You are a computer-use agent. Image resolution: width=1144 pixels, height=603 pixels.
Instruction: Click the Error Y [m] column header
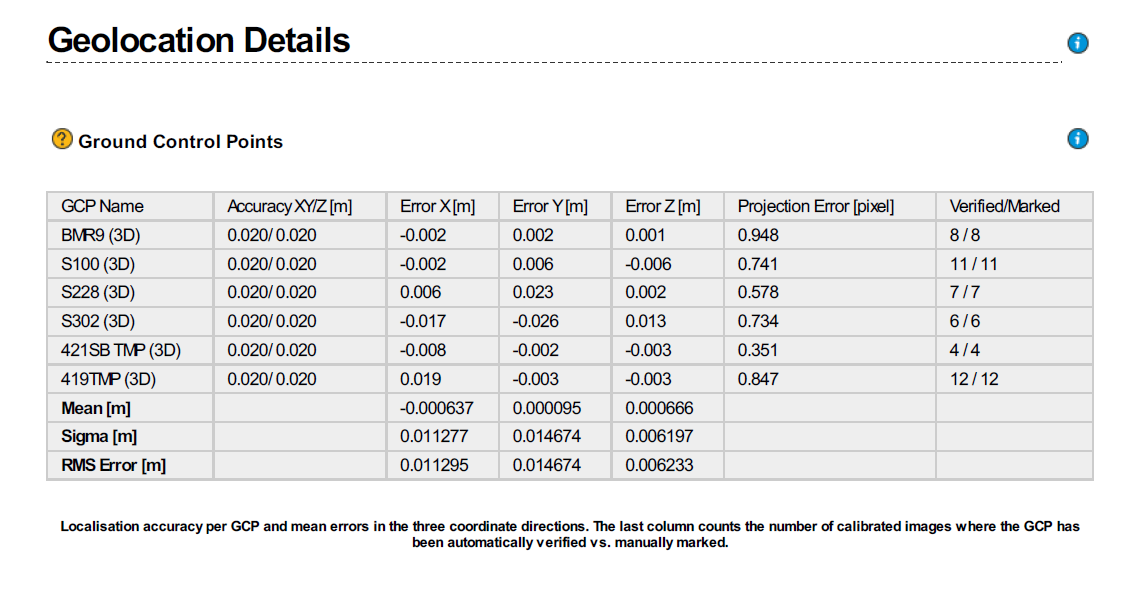[549, 207]
